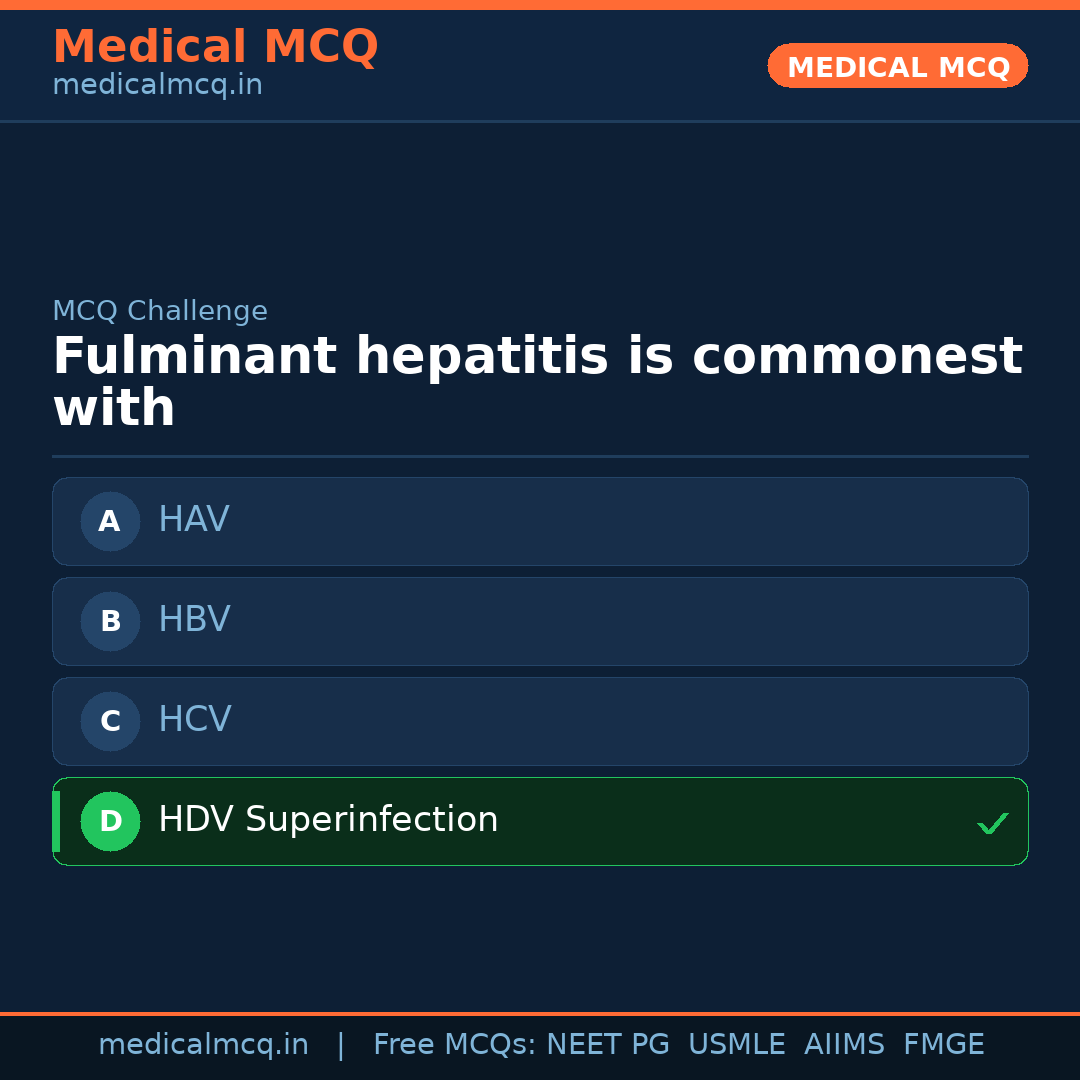
Task: Click NEET PG in the footer
Action: tap(608, 1045)
